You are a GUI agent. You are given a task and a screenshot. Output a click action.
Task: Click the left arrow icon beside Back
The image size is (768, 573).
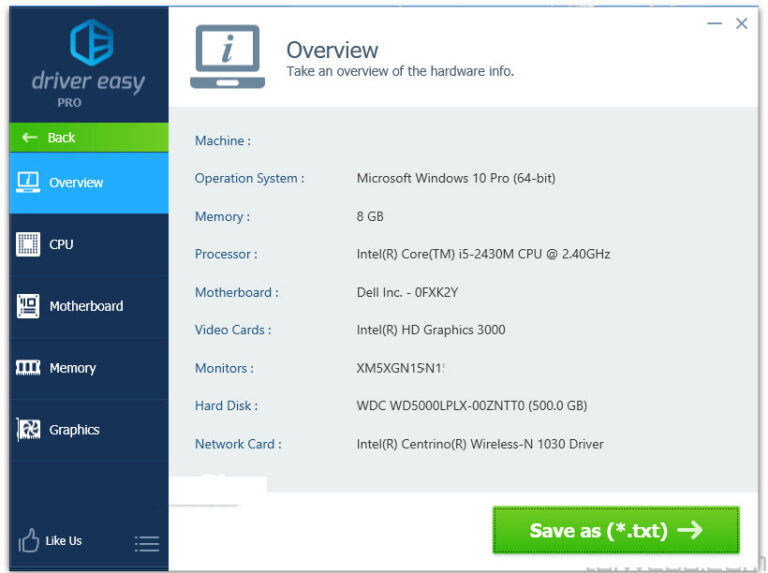30,138
